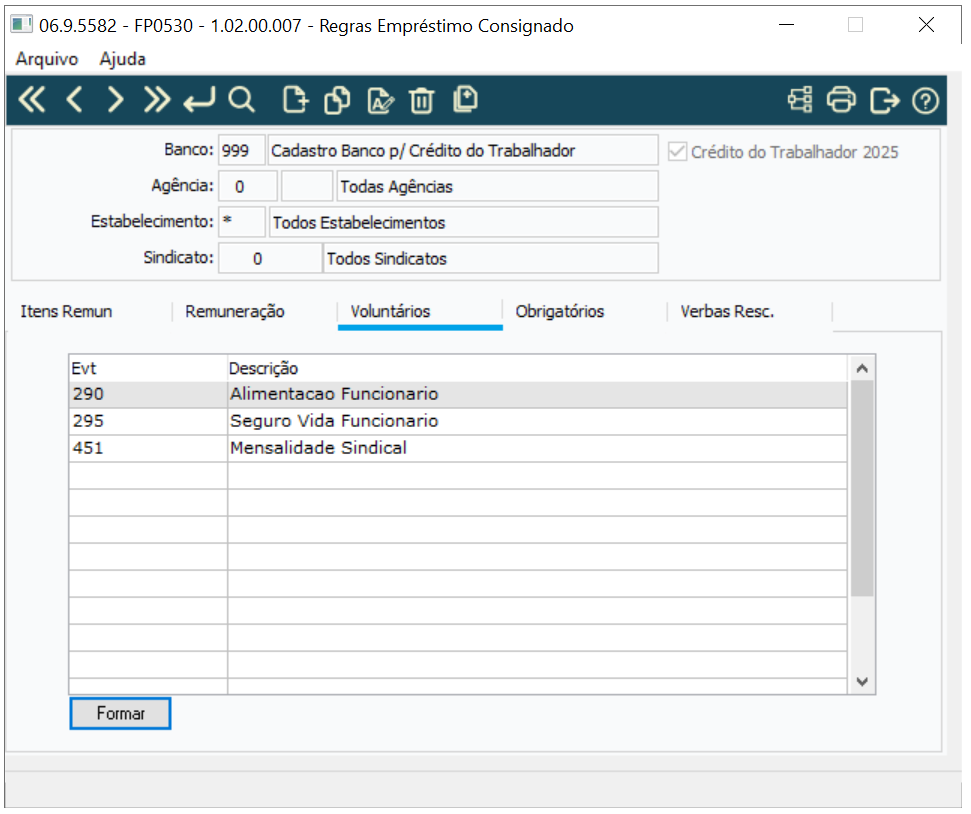The height and width of the screenshot is (814, 971).
Task: Close the Regras Empréstimo Consignado window
Action: tap(926, 25)
